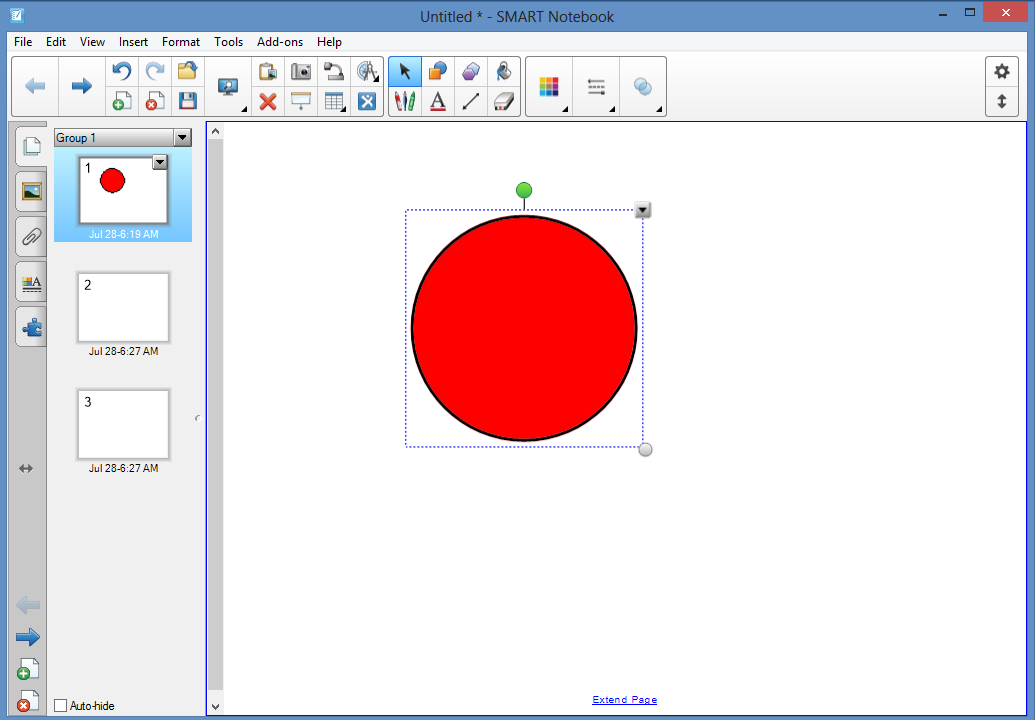Select the Lines tool

(x=471, y=101)
